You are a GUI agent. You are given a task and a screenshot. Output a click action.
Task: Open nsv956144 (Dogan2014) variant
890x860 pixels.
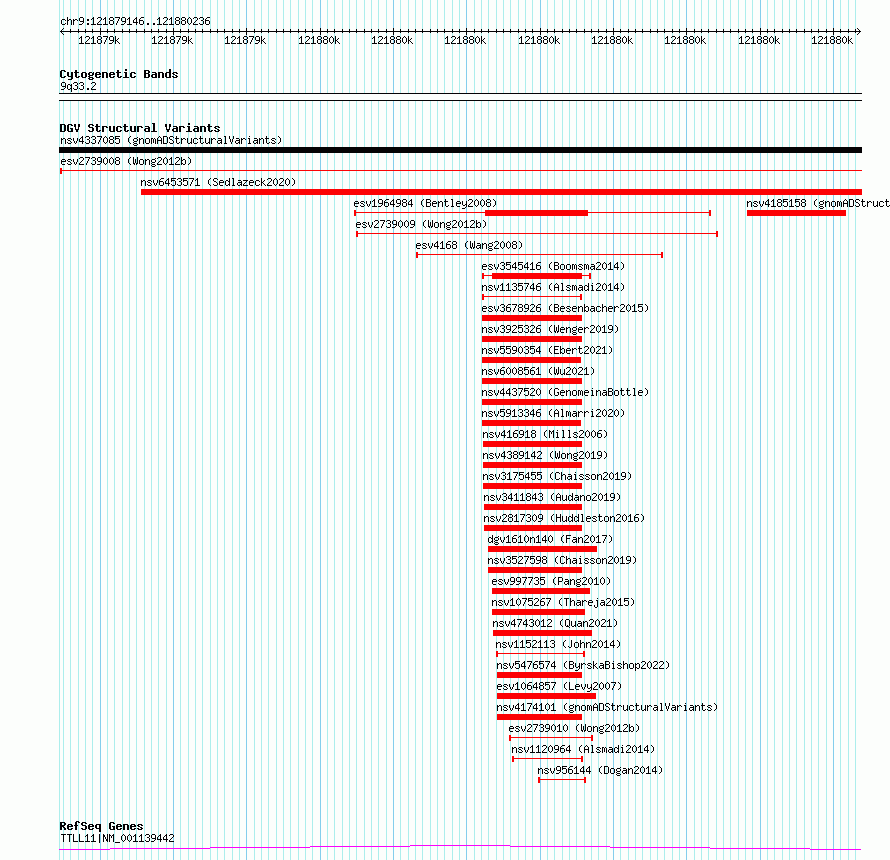coord(600,770)
